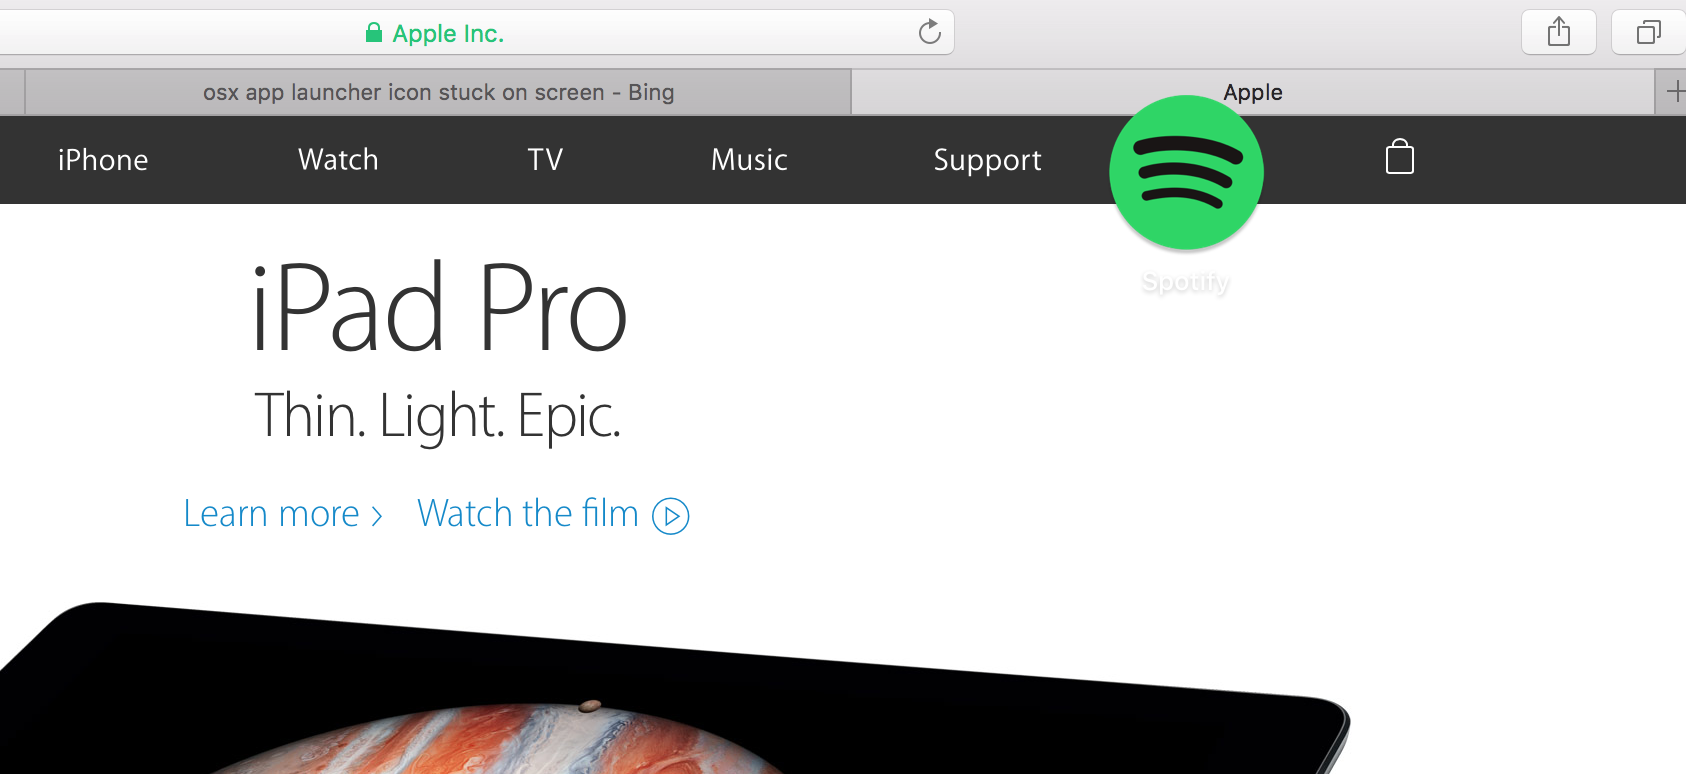
Task: Open iPhone in the Apple nav bar
Action: [x=103, y=160]
